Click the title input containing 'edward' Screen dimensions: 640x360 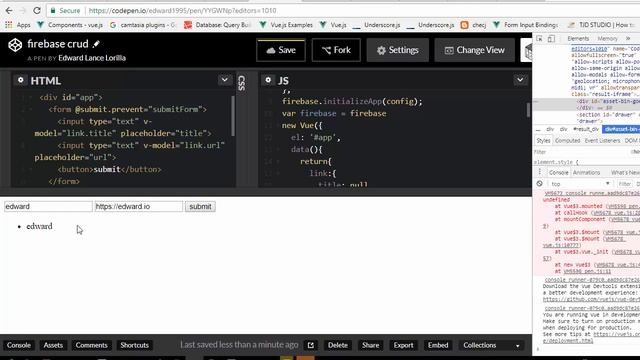click(x=48, y=207)
